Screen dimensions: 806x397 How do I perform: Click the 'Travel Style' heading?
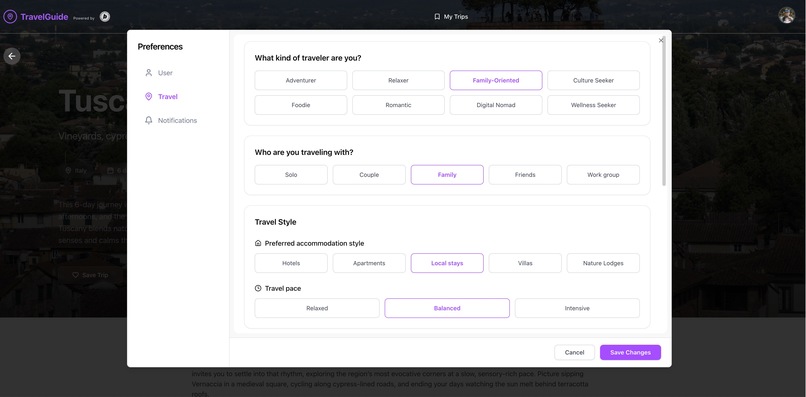276,222
